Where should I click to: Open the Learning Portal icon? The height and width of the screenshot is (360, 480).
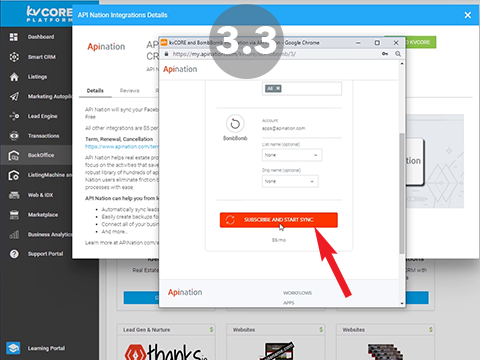coord(13,348)
